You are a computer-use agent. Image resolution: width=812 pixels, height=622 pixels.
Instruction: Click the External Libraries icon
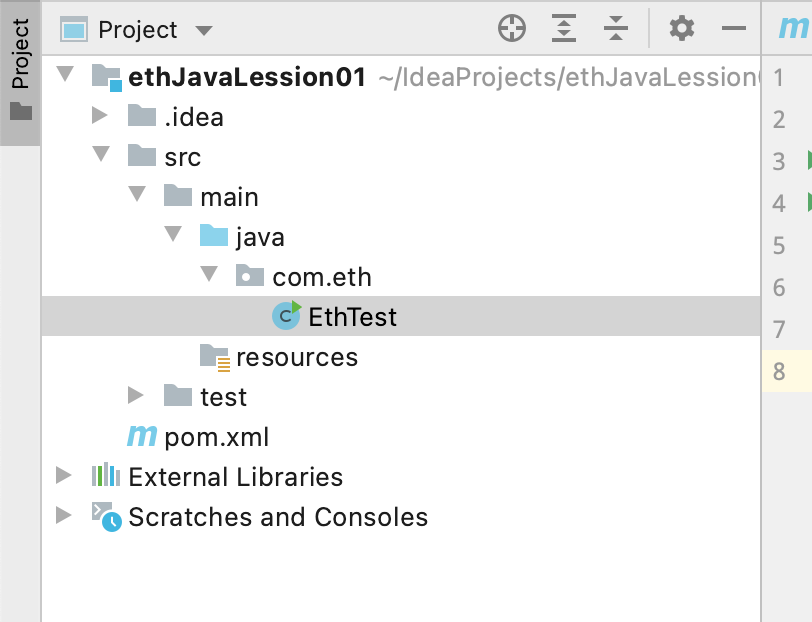(106, 475)
